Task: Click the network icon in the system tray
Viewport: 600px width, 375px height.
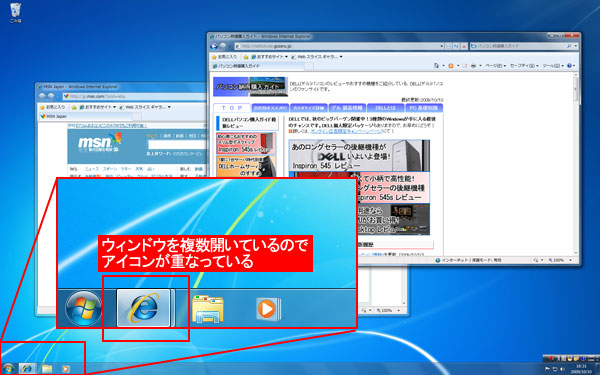Action: pos(554,369)
